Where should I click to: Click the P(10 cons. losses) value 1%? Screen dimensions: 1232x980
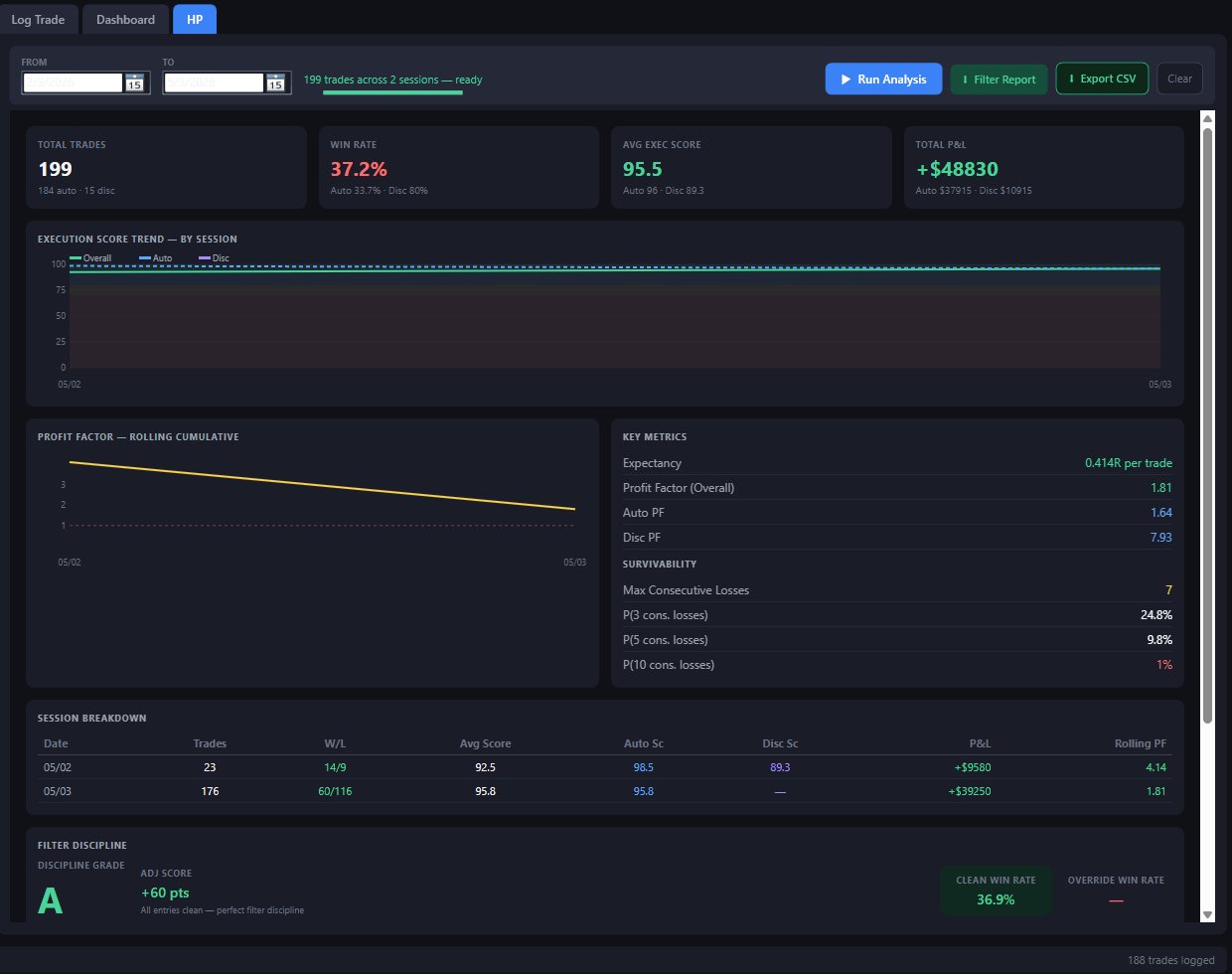[1164, 665]
